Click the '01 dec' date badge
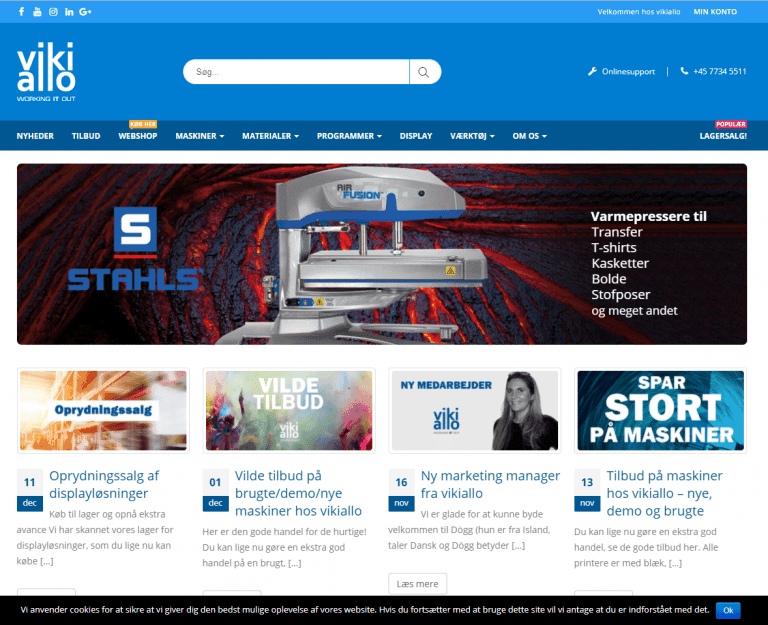Image resolution: width=768 pixels, height=625 pixels. (216, 490)
